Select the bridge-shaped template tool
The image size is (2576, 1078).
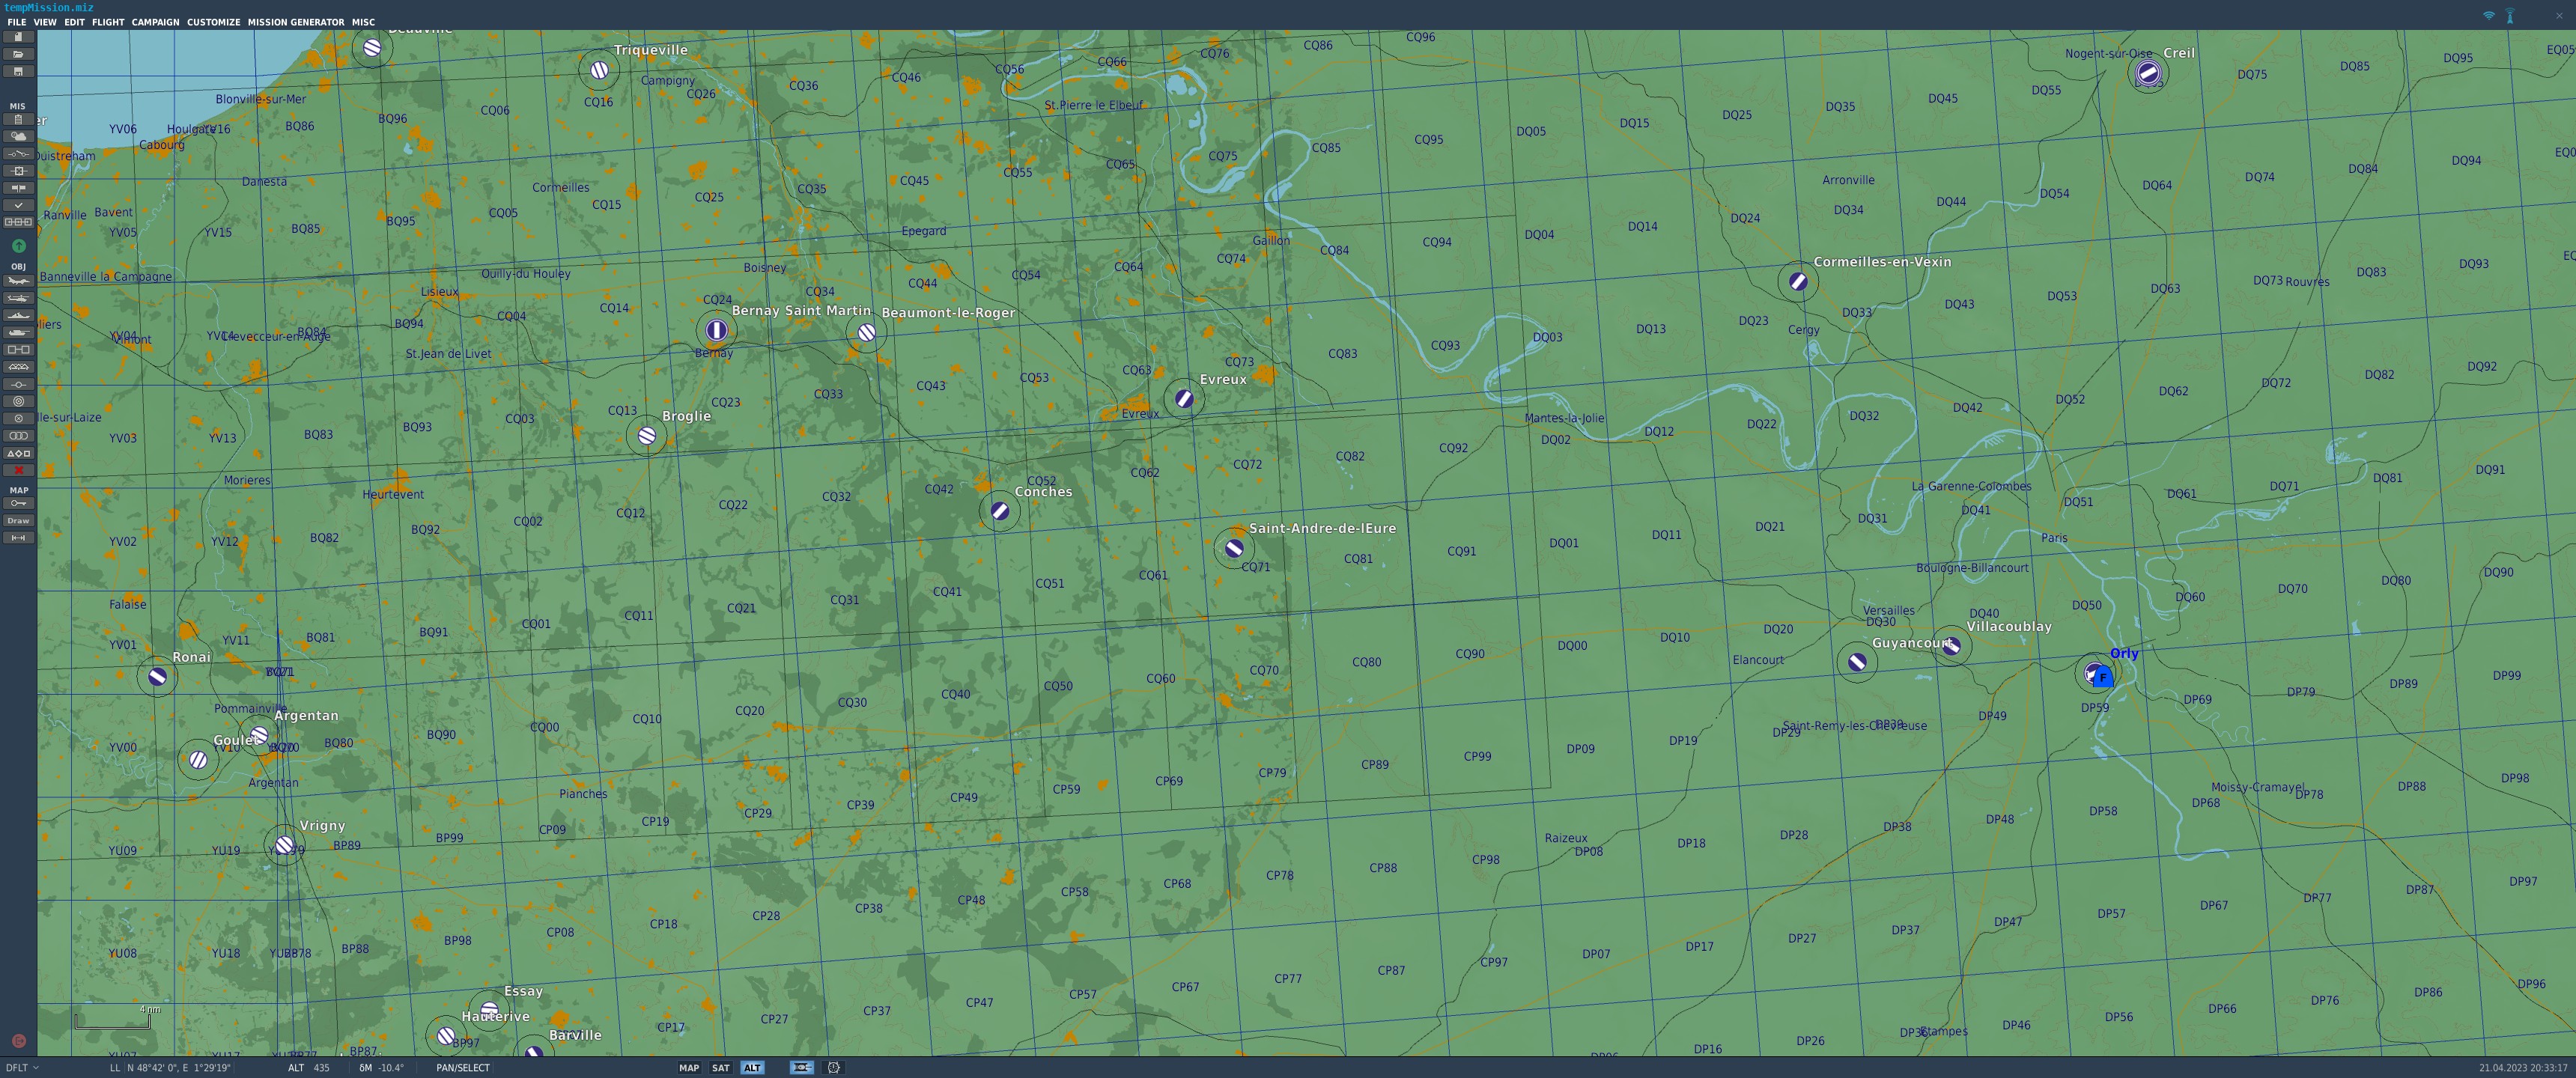click(18, 367)
